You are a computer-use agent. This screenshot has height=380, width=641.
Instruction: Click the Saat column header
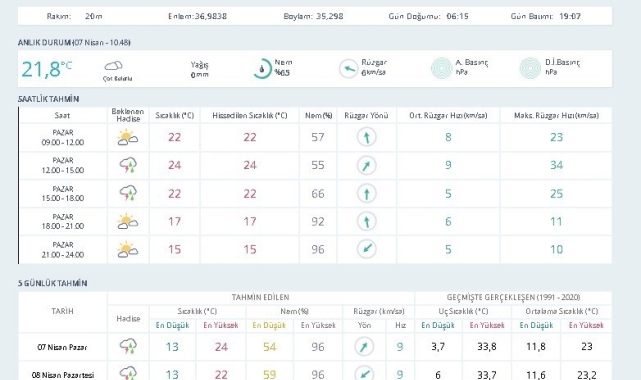(x=63, y=116)
